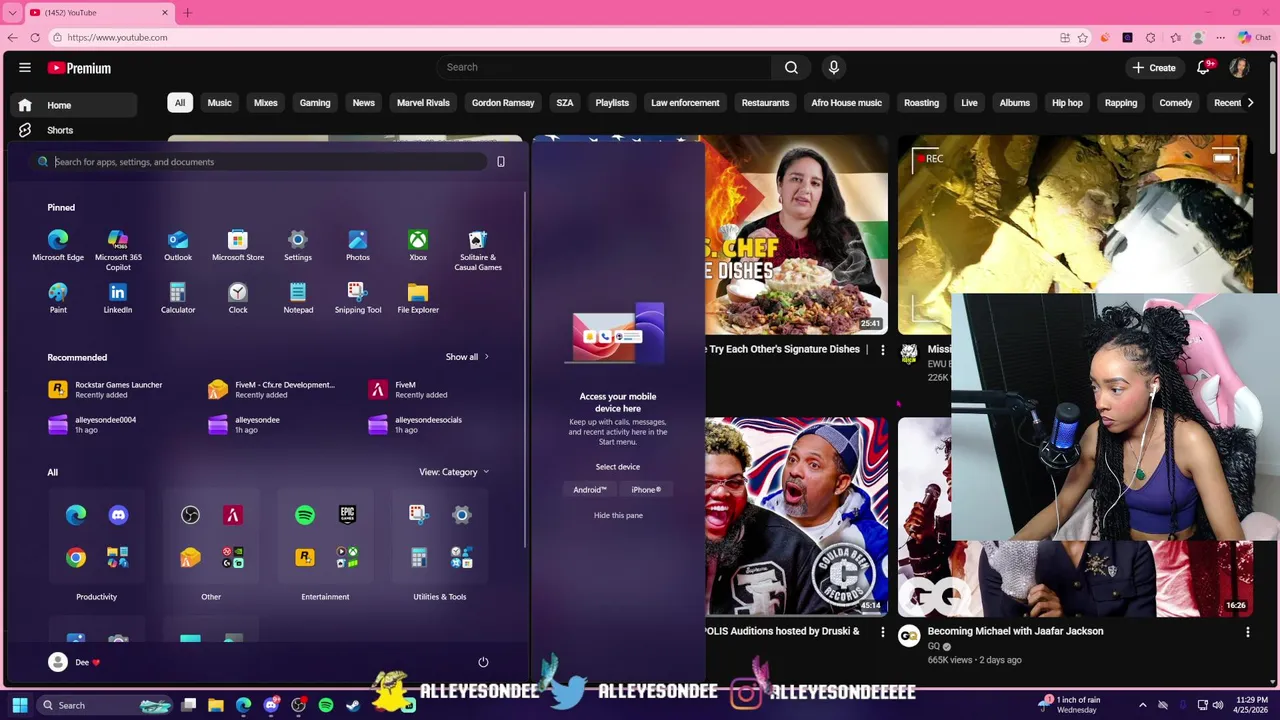Open Outlook from the pinned apps

178,246
